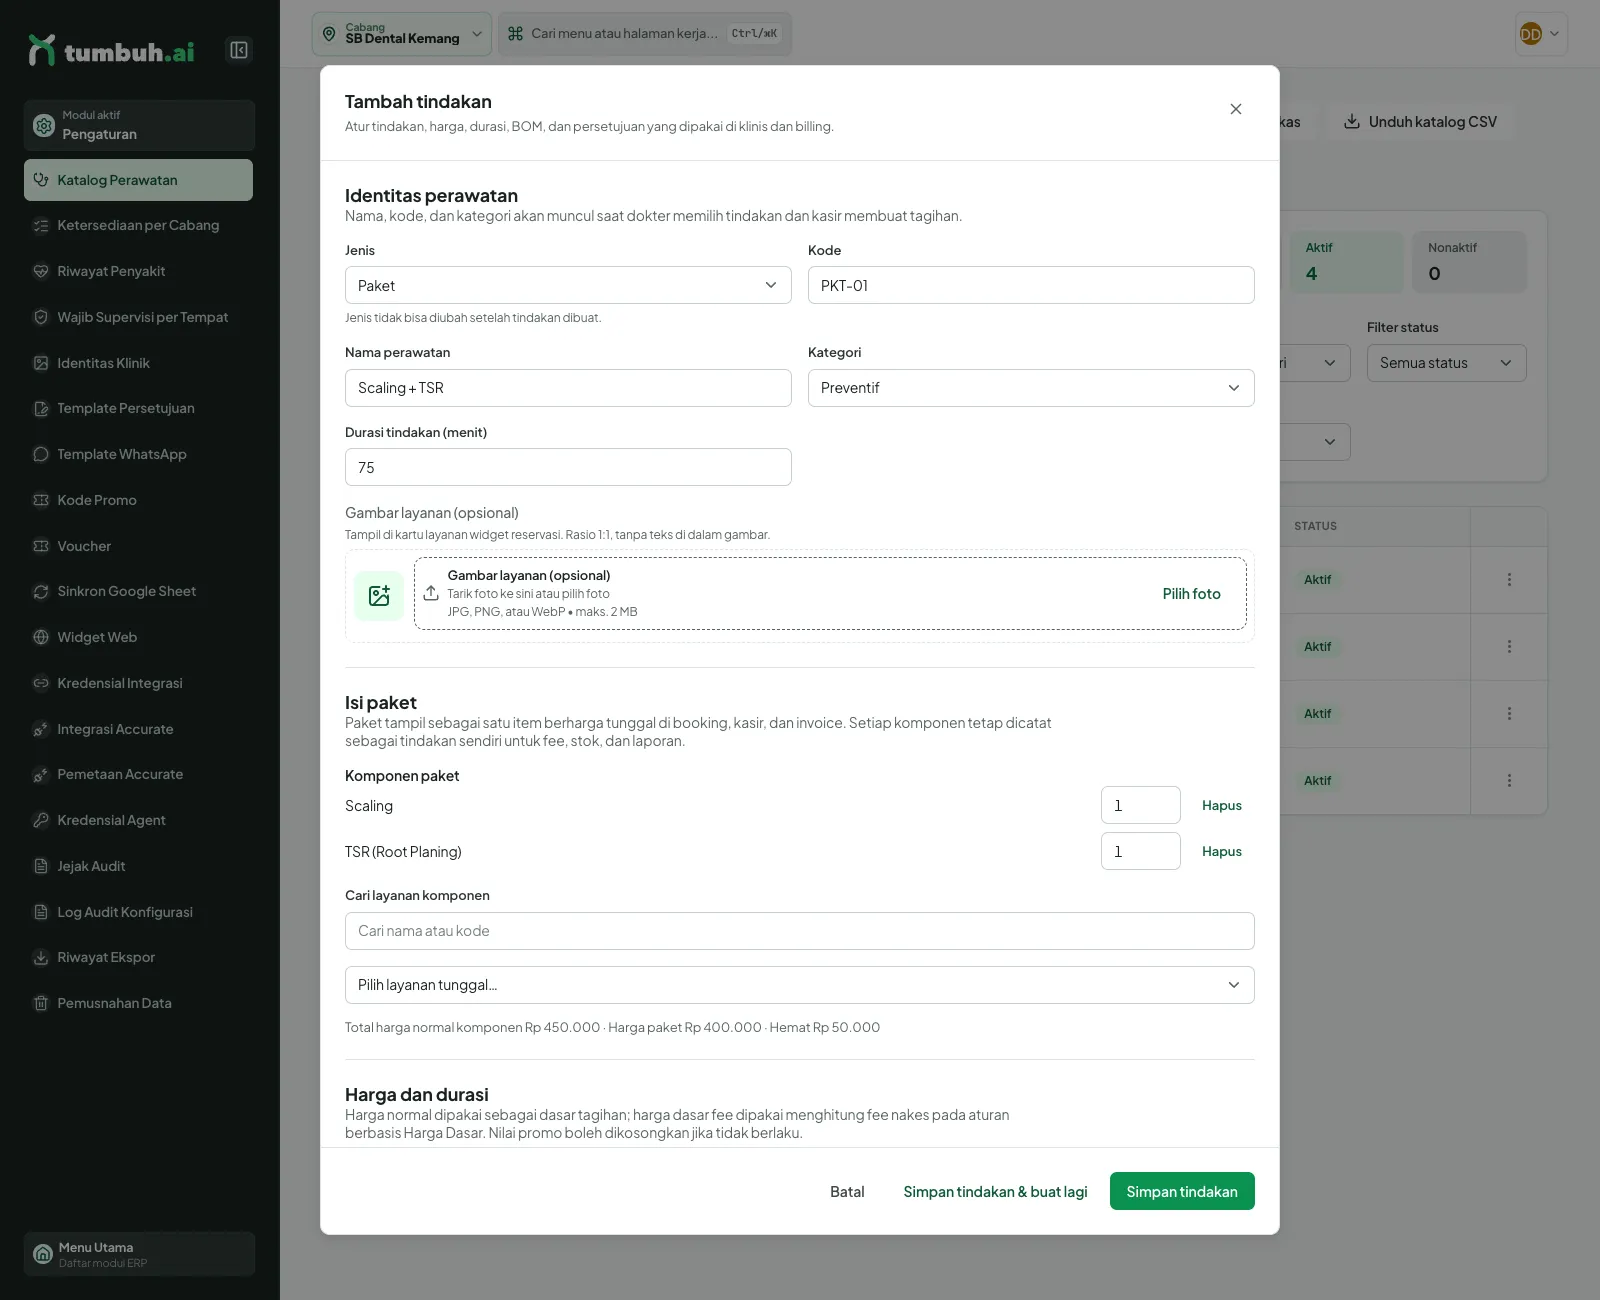
Task: Click the download icon next to Unduh katalog CSV
Action: click(x=1352, y=122)
